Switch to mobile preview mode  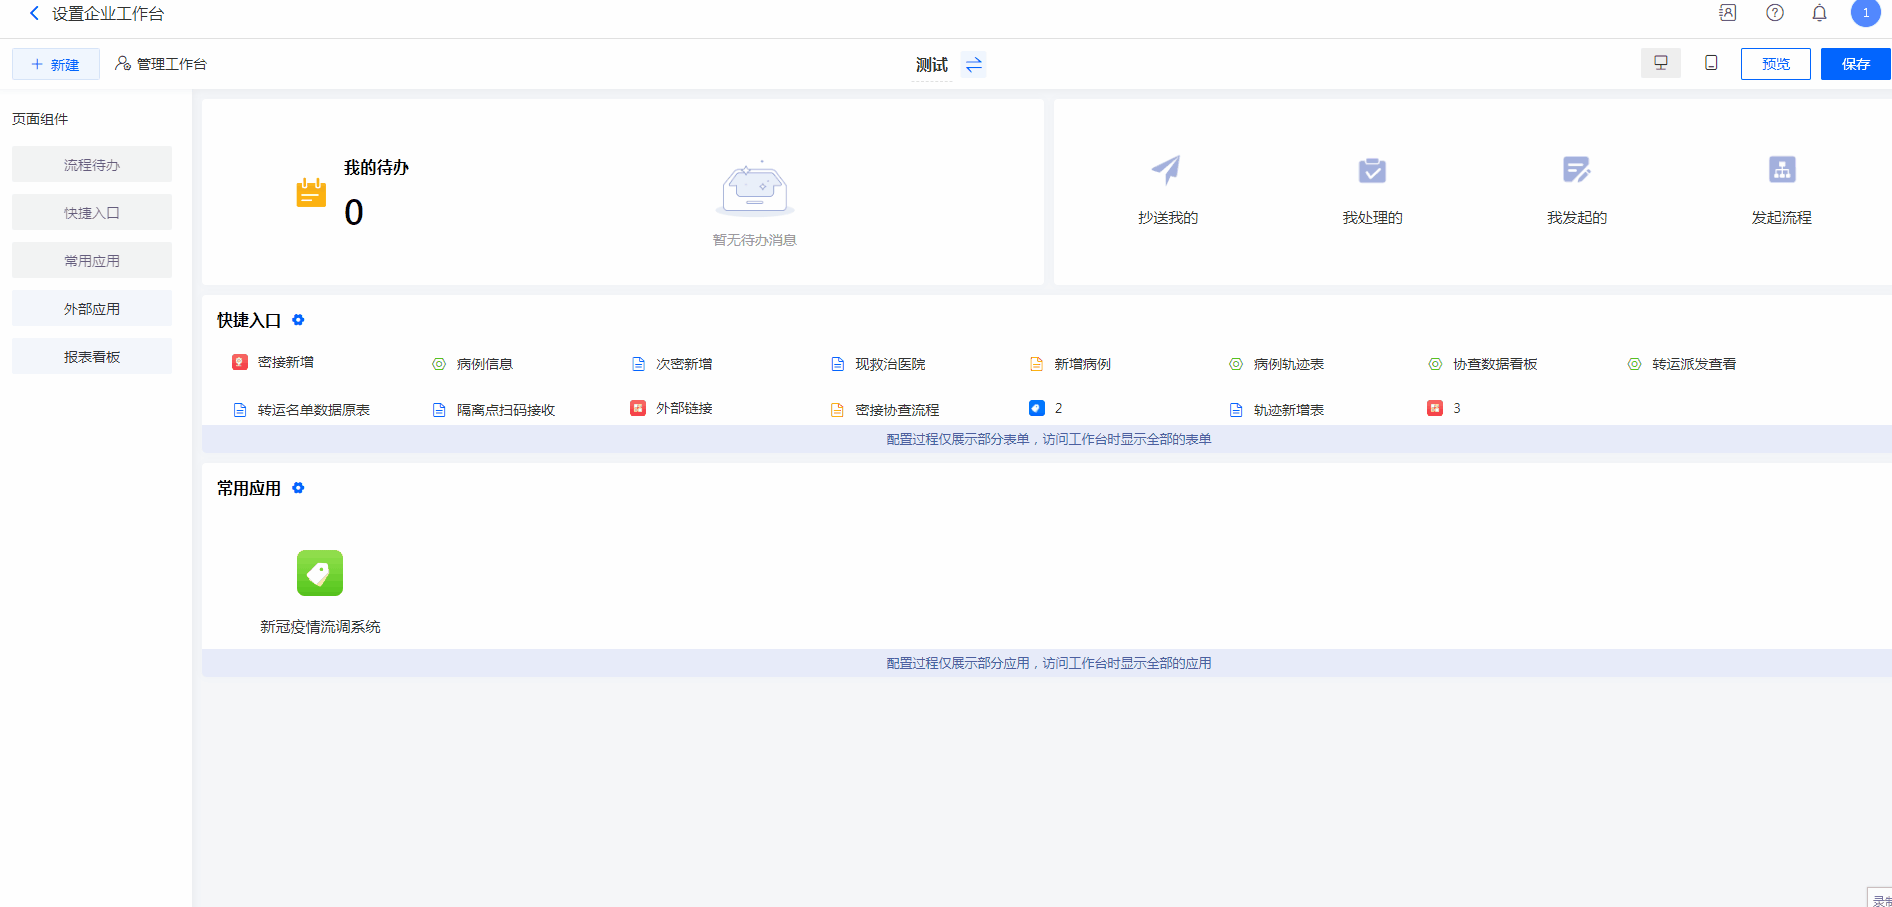pos(1711,63)
